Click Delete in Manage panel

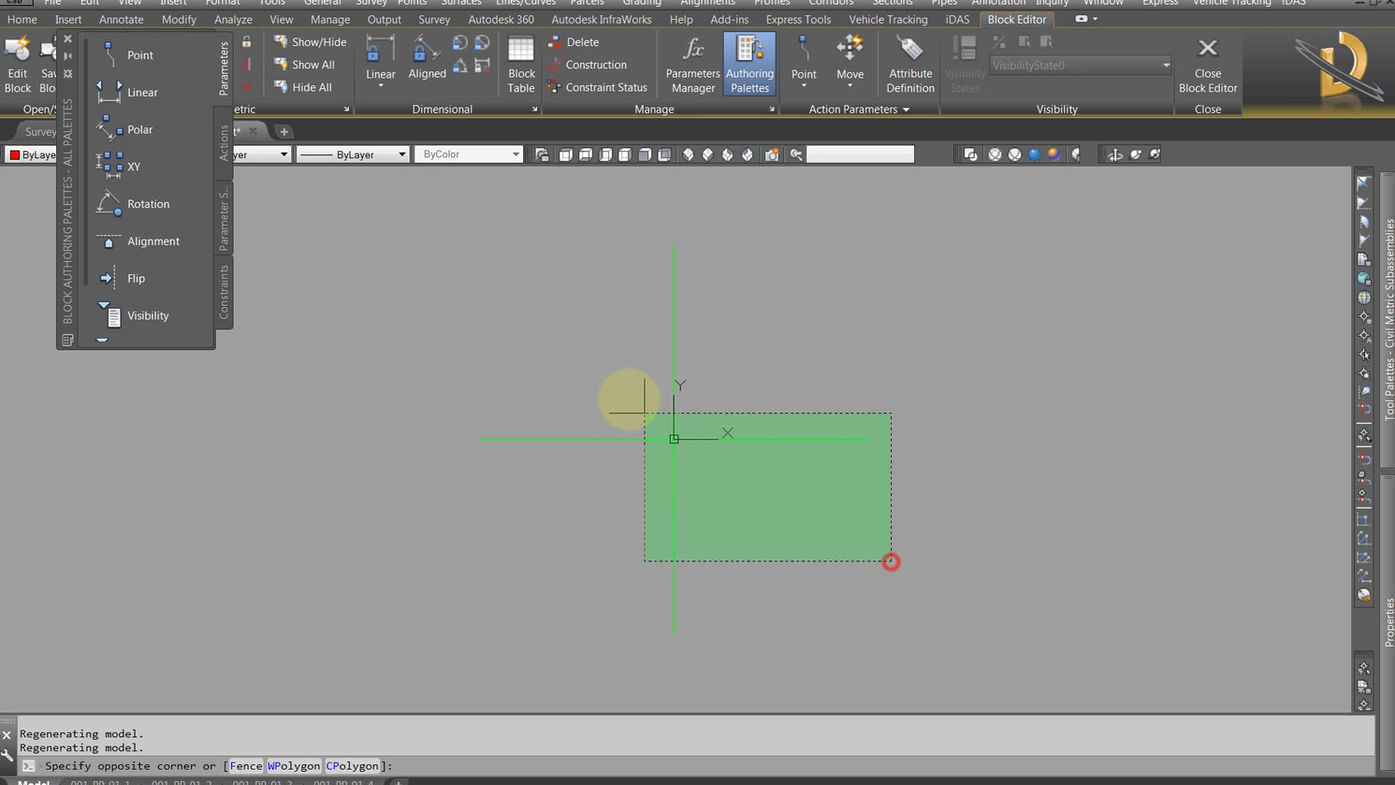point(574,42)
